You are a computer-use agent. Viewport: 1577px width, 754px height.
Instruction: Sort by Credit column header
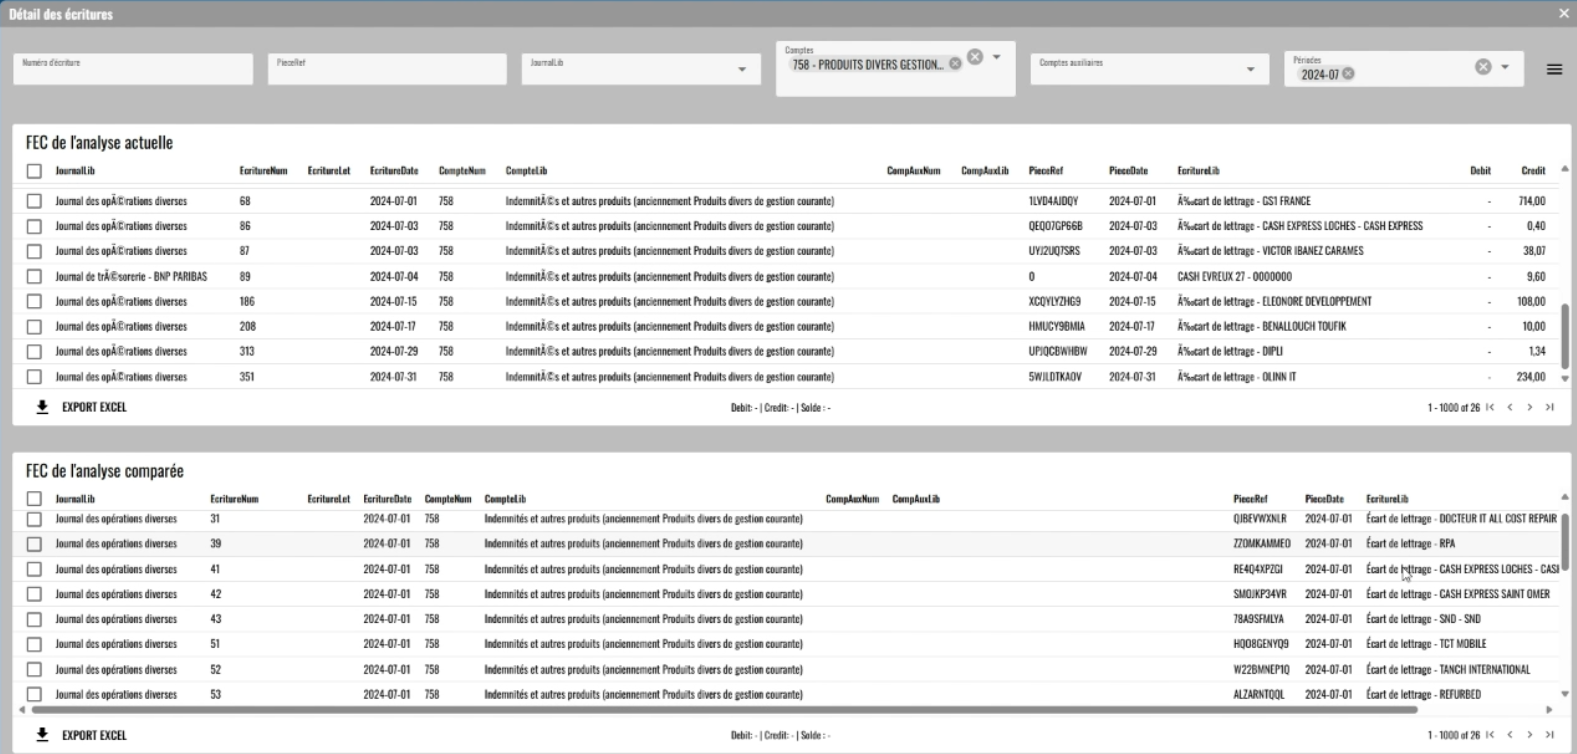click(x=1533, y=171)
